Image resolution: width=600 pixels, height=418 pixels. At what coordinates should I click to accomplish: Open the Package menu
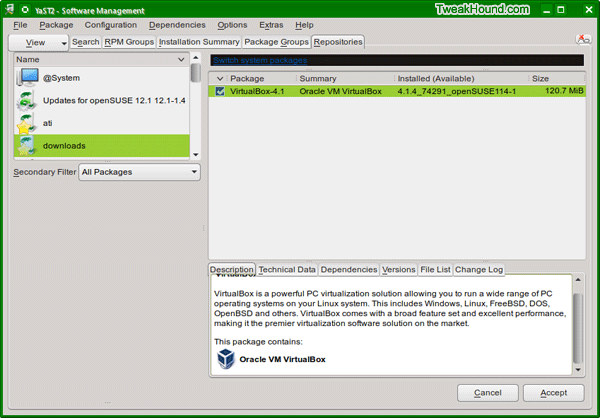click(x=56, y=25)
